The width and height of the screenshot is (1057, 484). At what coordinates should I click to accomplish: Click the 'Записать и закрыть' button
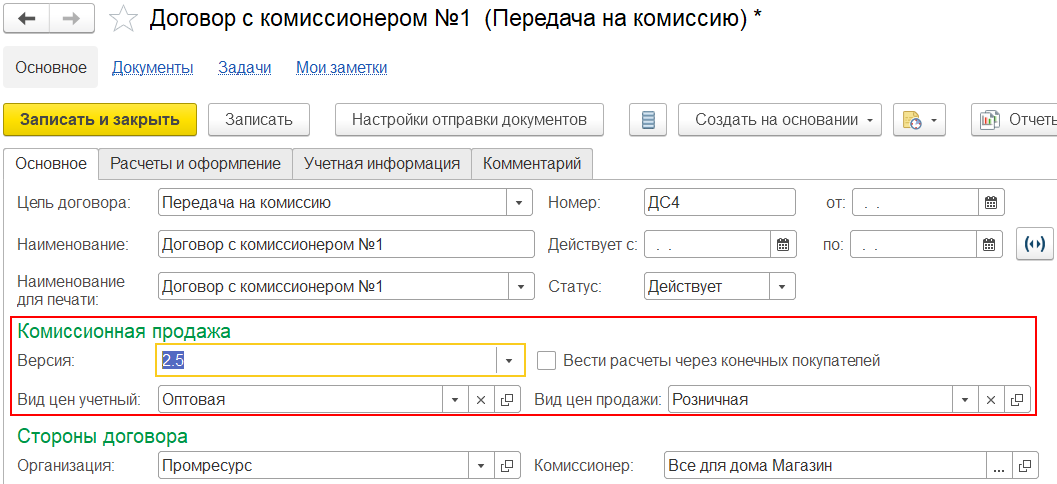[x=100, y=120]
